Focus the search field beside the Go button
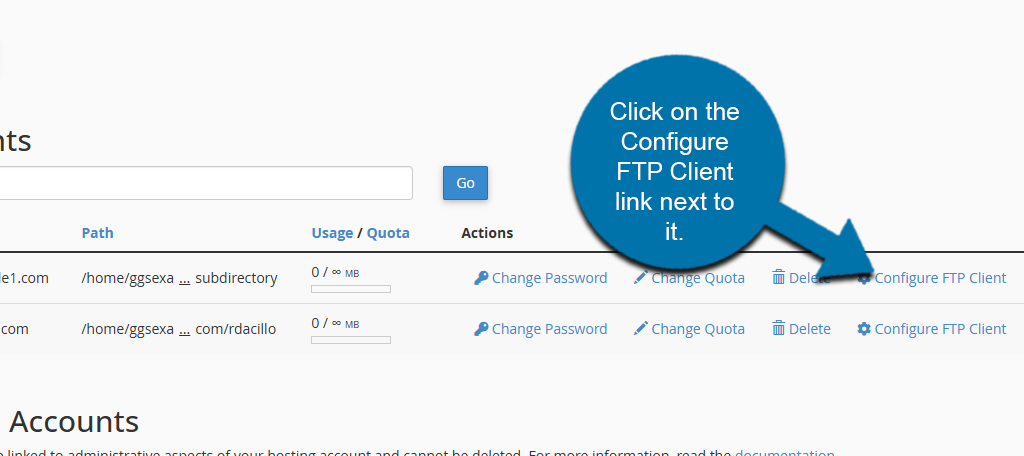1024x456 pixels. 200,183
